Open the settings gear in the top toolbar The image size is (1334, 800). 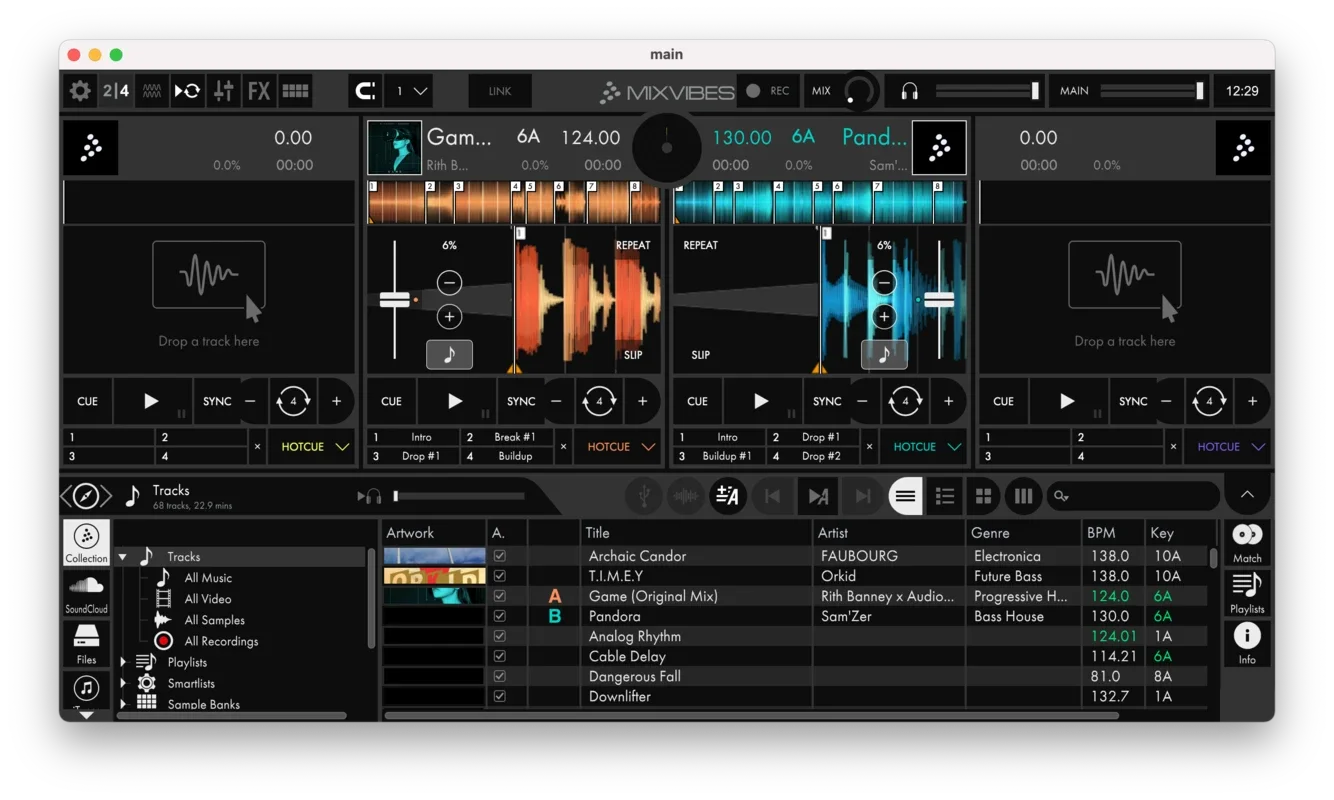click(x=80, y=91)
